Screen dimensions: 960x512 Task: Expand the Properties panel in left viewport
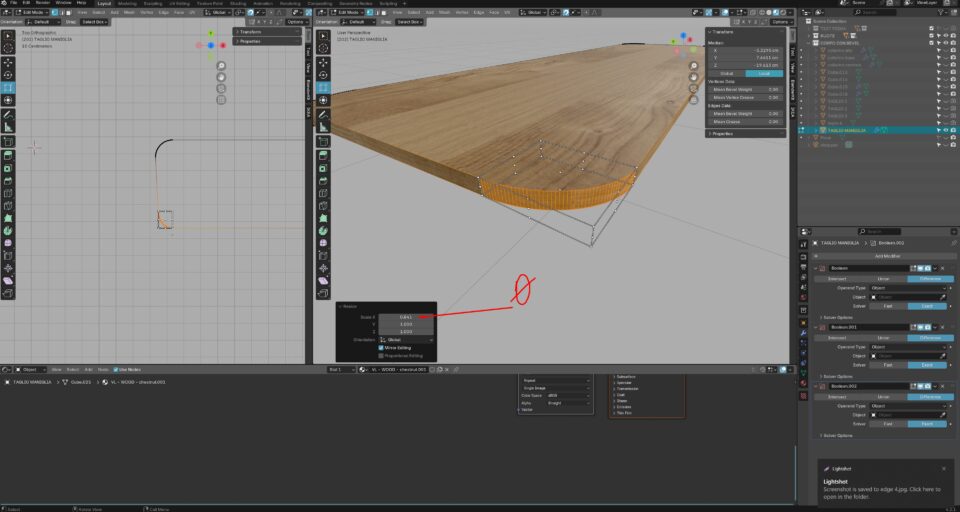250,41
